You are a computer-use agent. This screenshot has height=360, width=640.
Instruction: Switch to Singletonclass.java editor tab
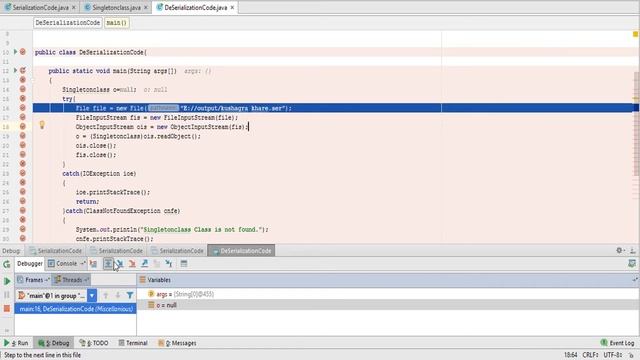(116, 7)
